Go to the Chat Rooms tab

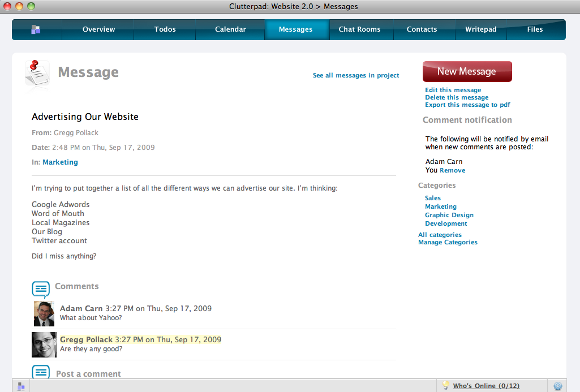coord(359,29)
